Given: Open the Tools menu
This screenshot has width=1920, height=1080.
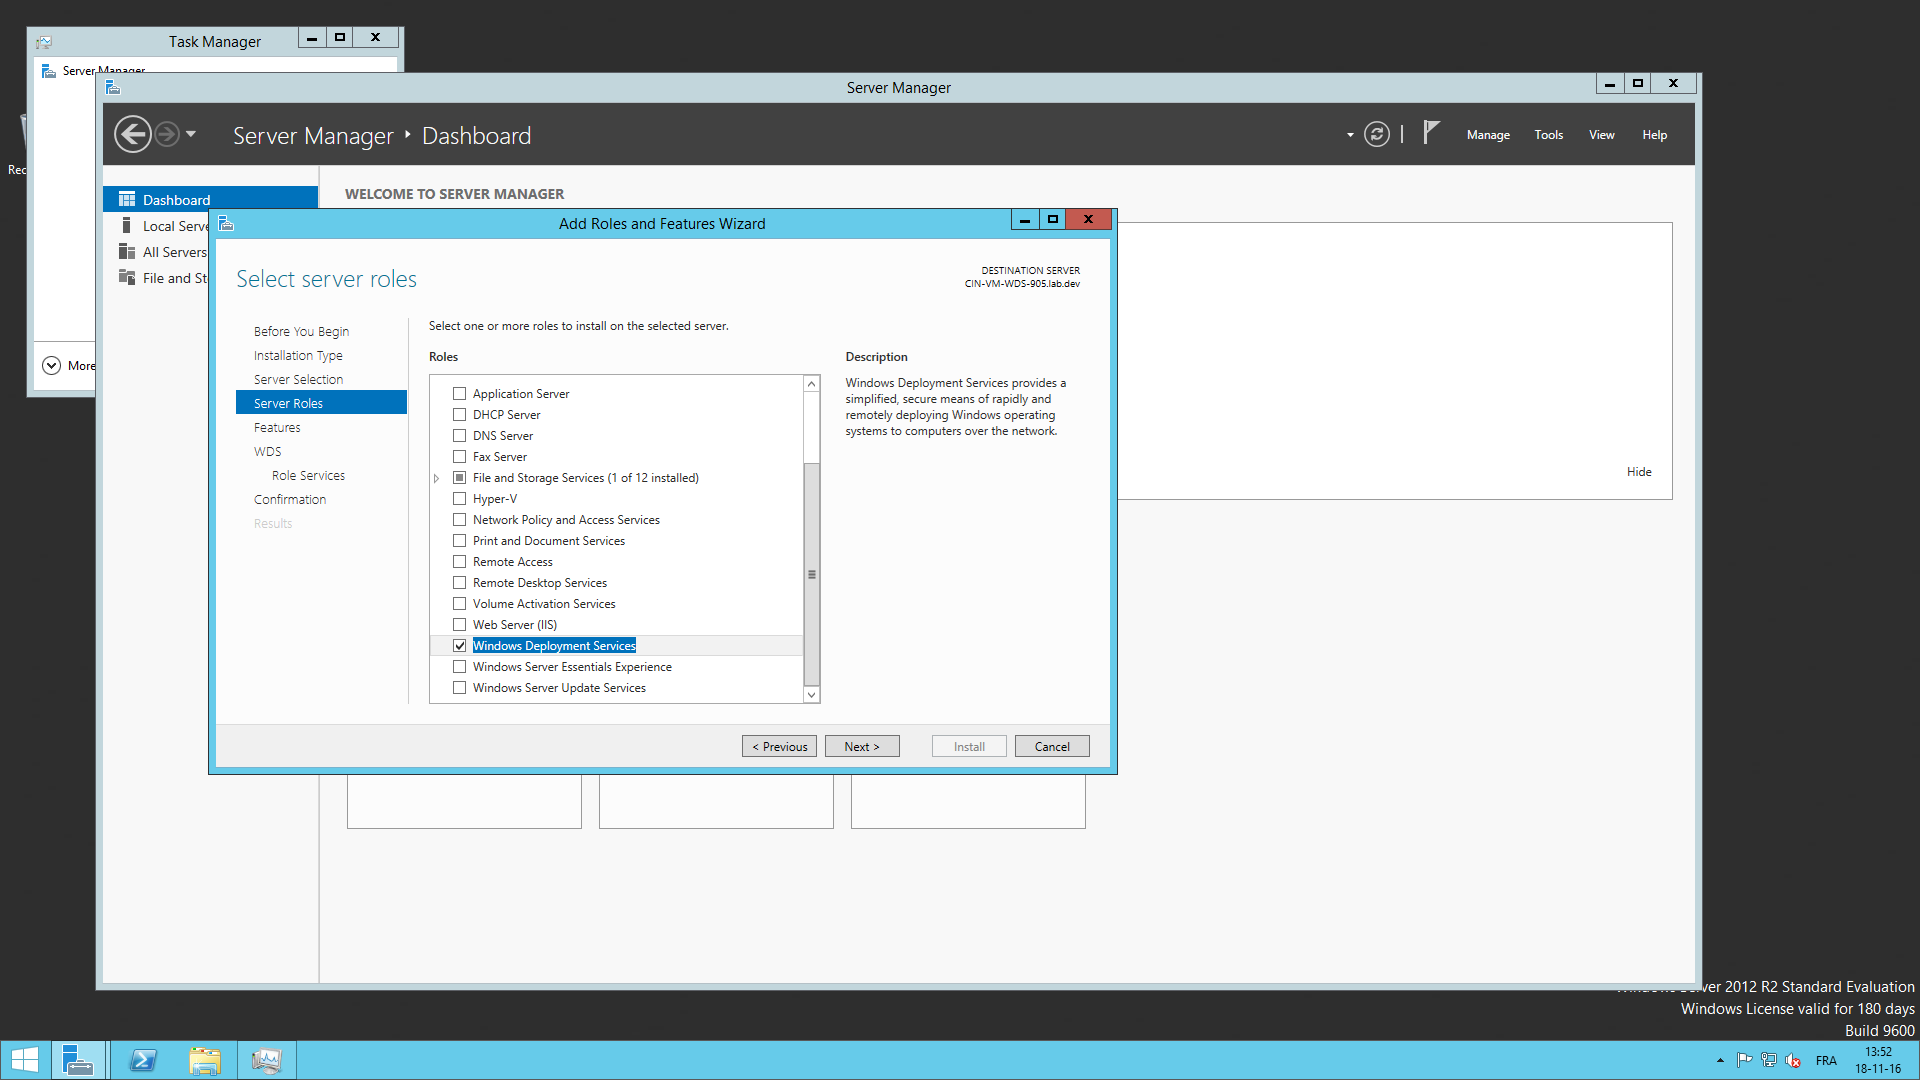Looking at the screenshot, I should (x=1548, y=134).
